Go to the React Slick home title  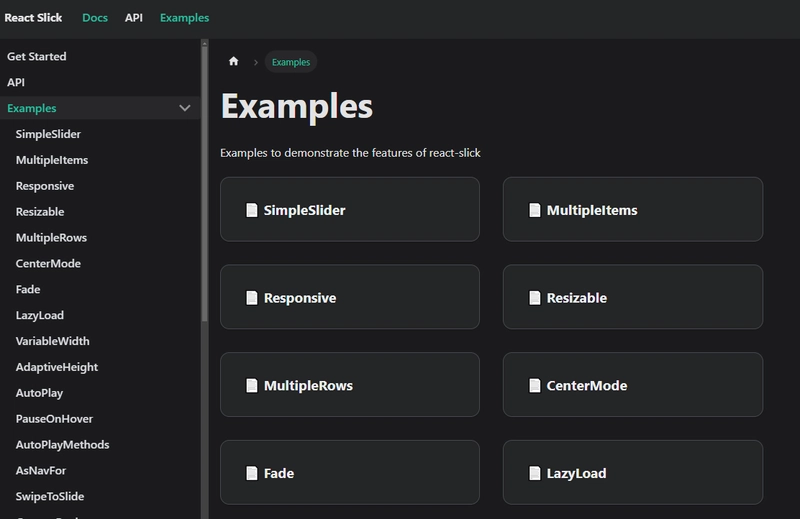(x=33, y=18)
